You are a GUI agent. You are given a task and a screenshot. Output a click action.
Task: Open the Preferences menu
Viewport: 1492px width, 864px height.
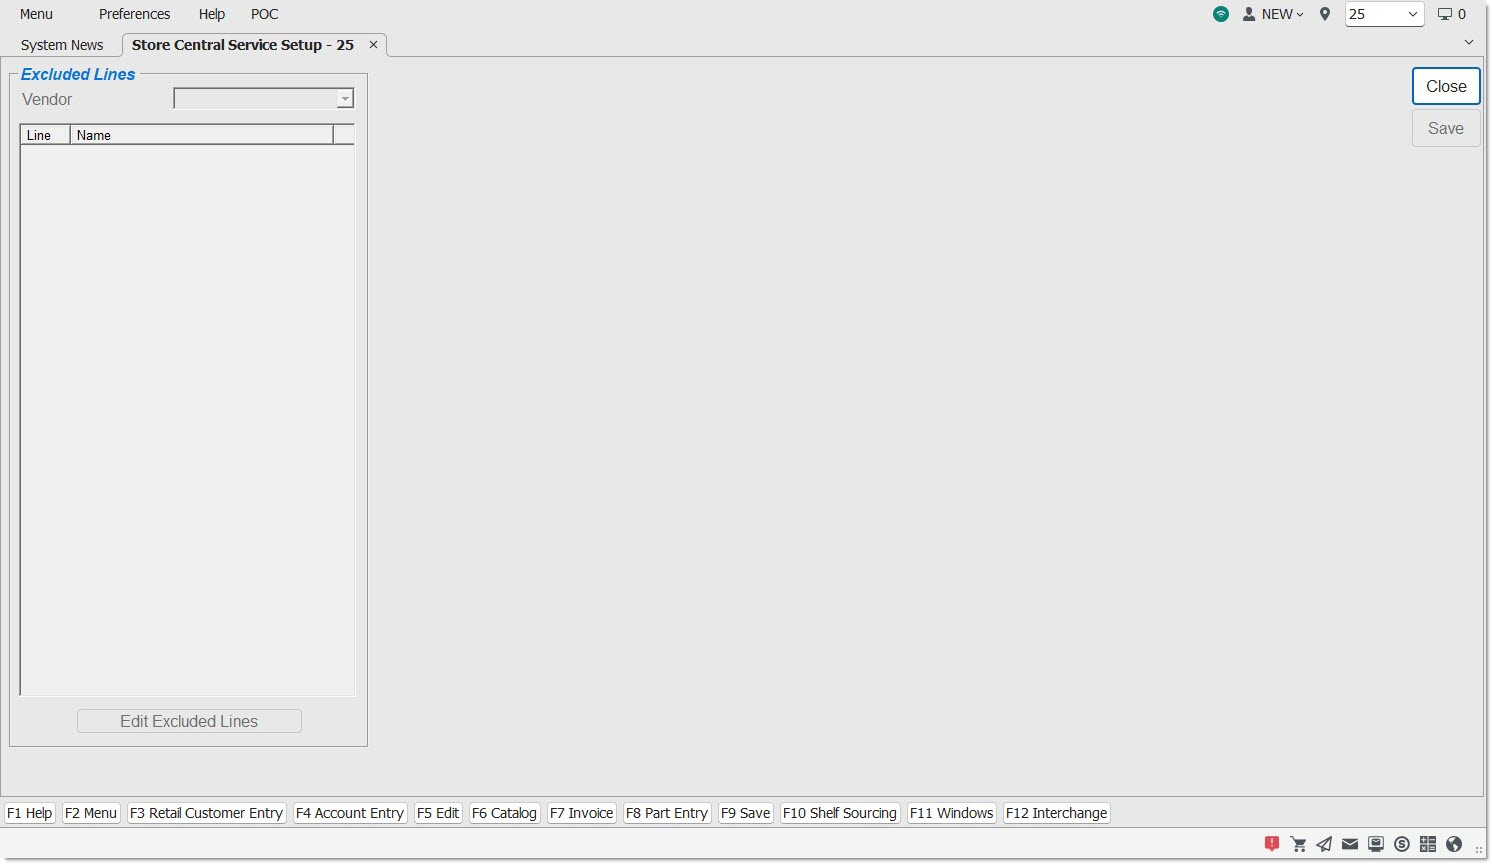click(134, 14)
